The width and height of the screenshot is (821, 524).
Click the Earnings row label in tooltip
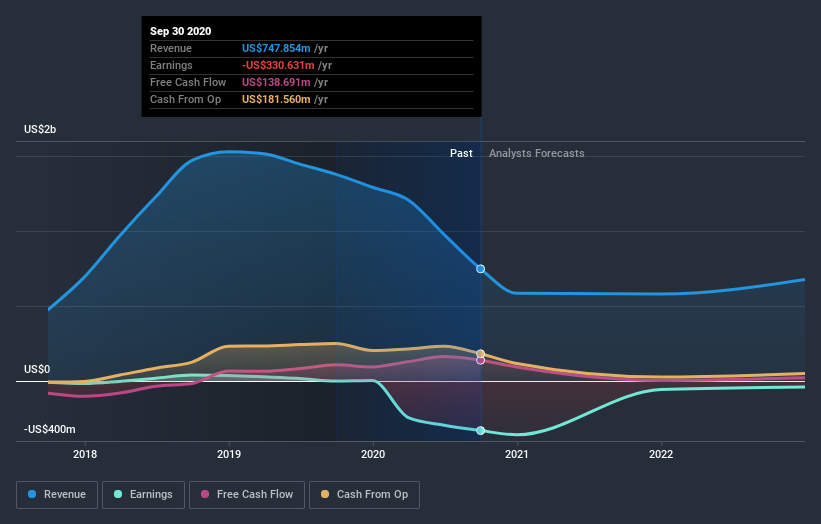coord(171,65)
